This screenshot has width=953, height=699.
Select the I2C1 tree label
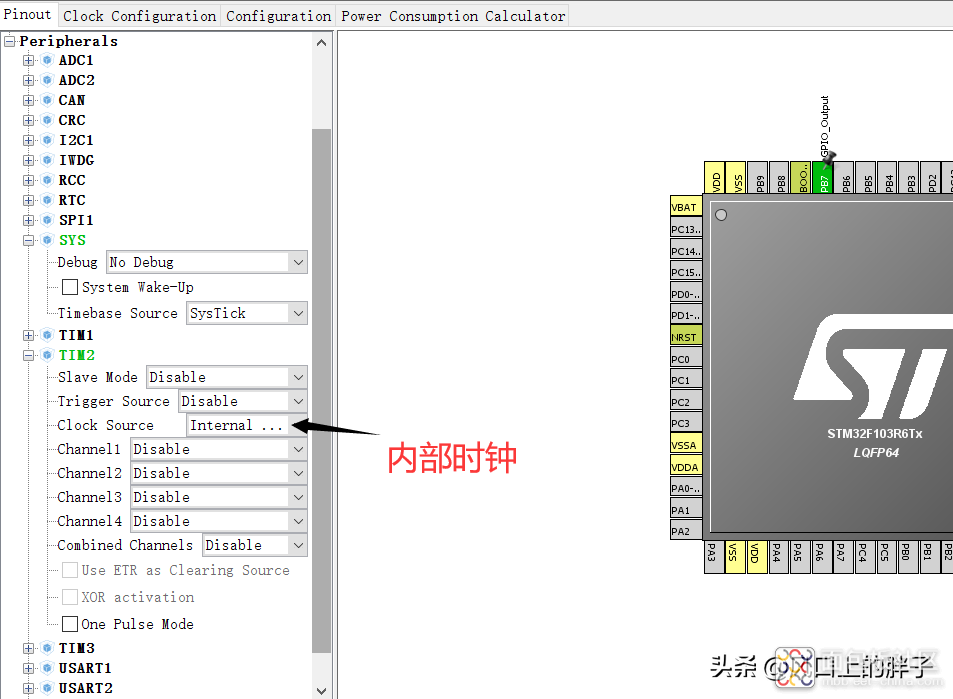pyautogui.click(x=76, y=140)
